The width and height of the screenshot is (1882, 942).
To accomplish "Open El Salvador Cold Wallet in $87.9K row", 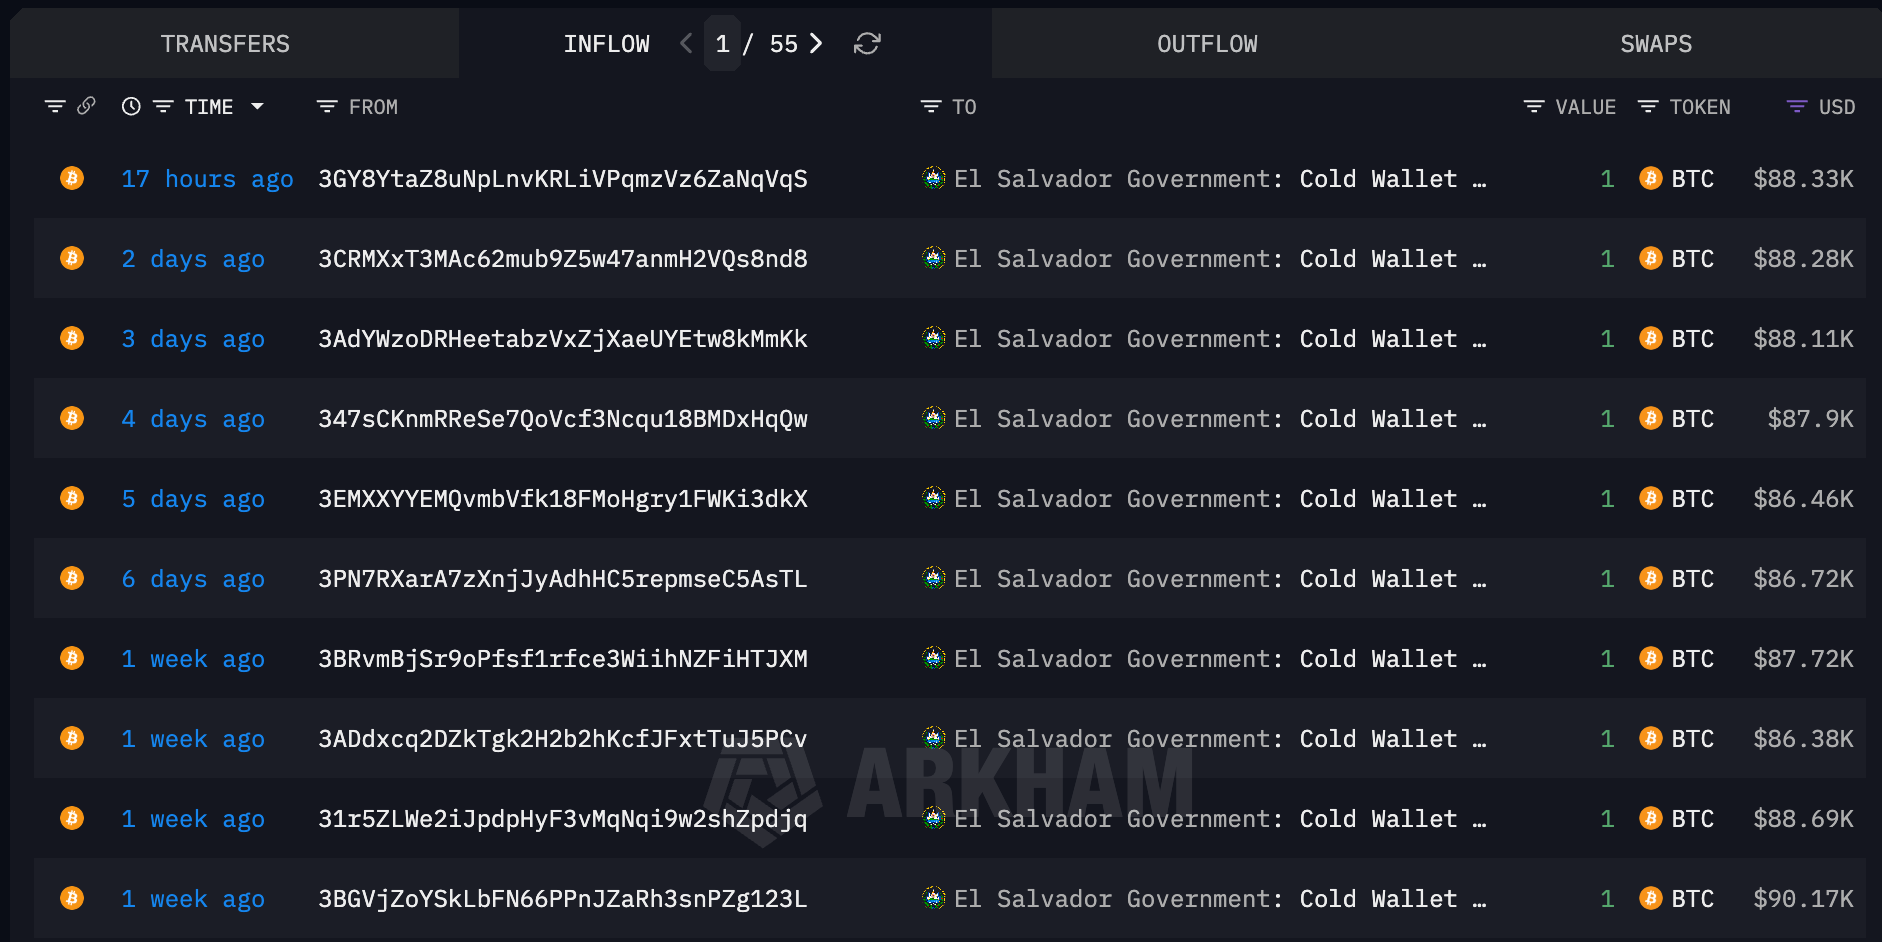I will click(x=1220, y=419).
